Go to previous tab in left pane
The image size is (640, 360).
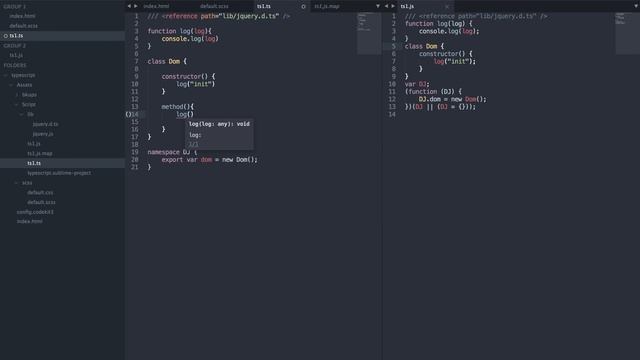click(129, 6)
